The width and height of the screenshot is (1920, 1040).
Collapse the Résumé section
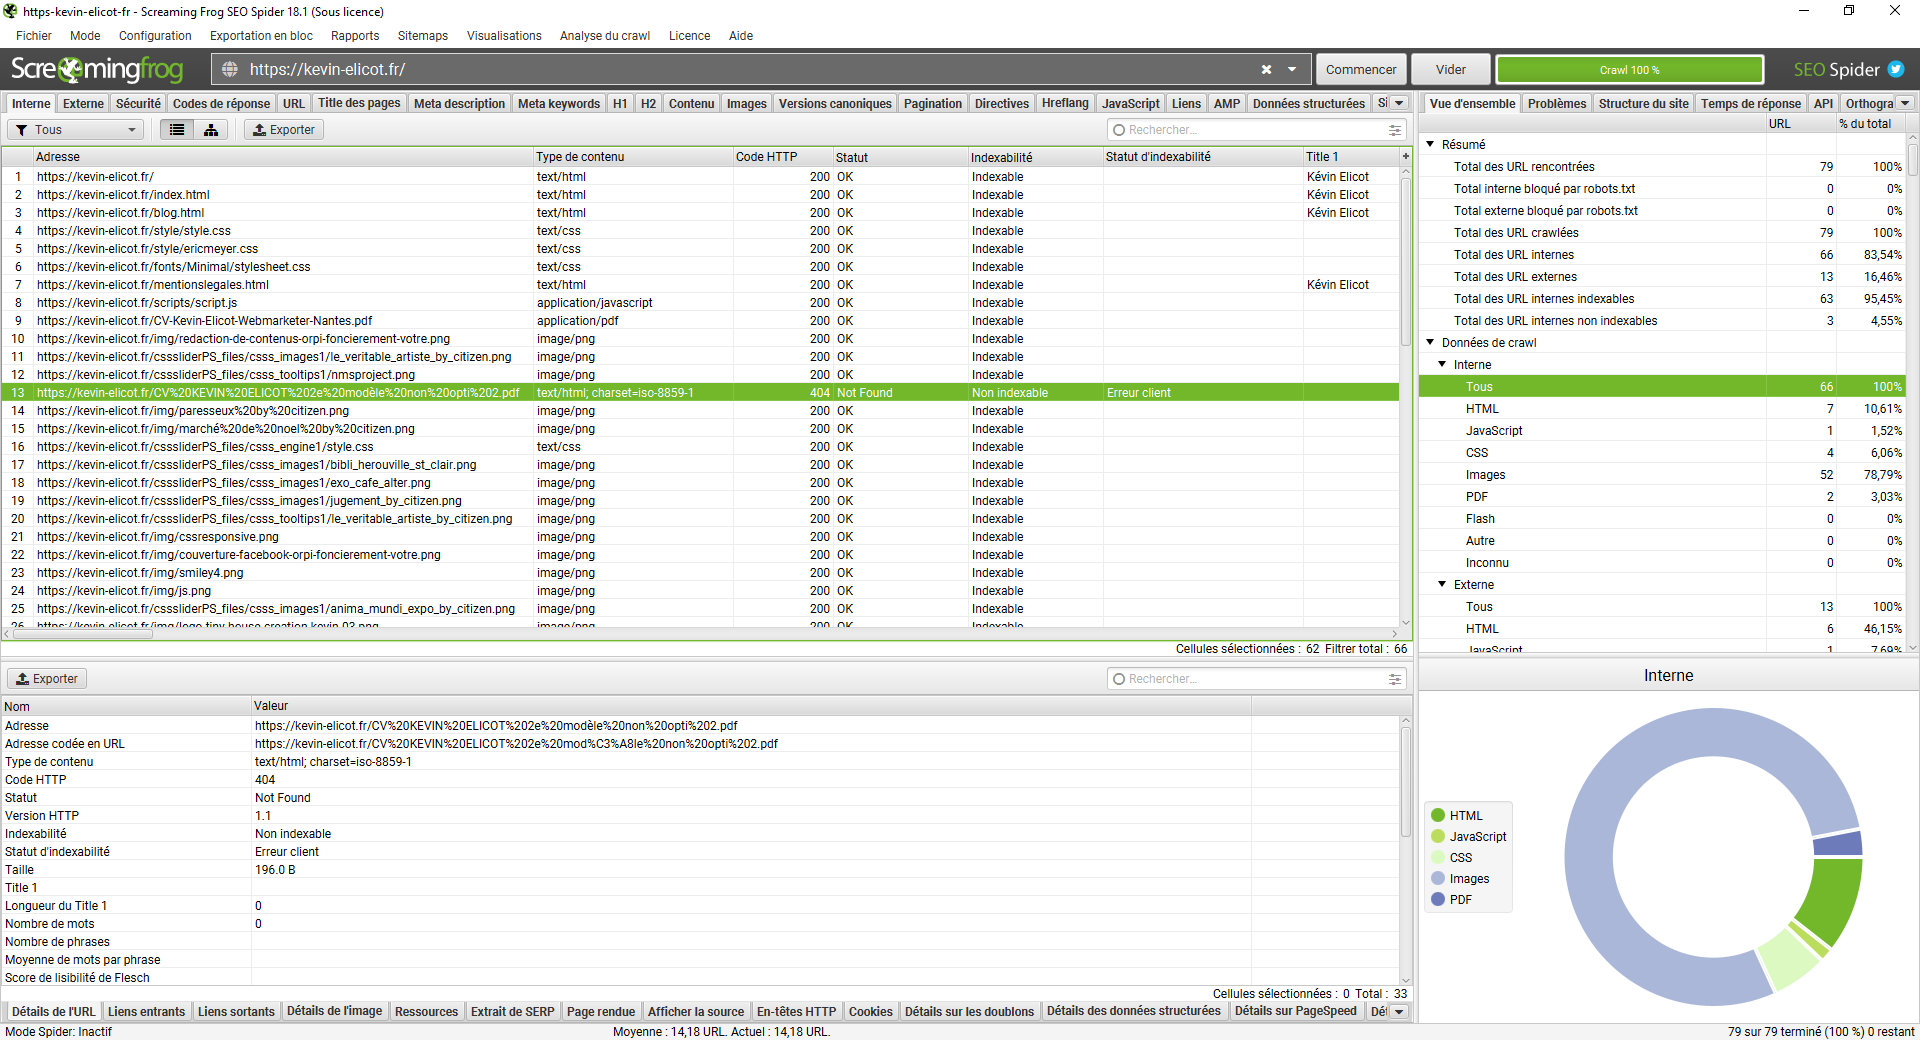1430,144
